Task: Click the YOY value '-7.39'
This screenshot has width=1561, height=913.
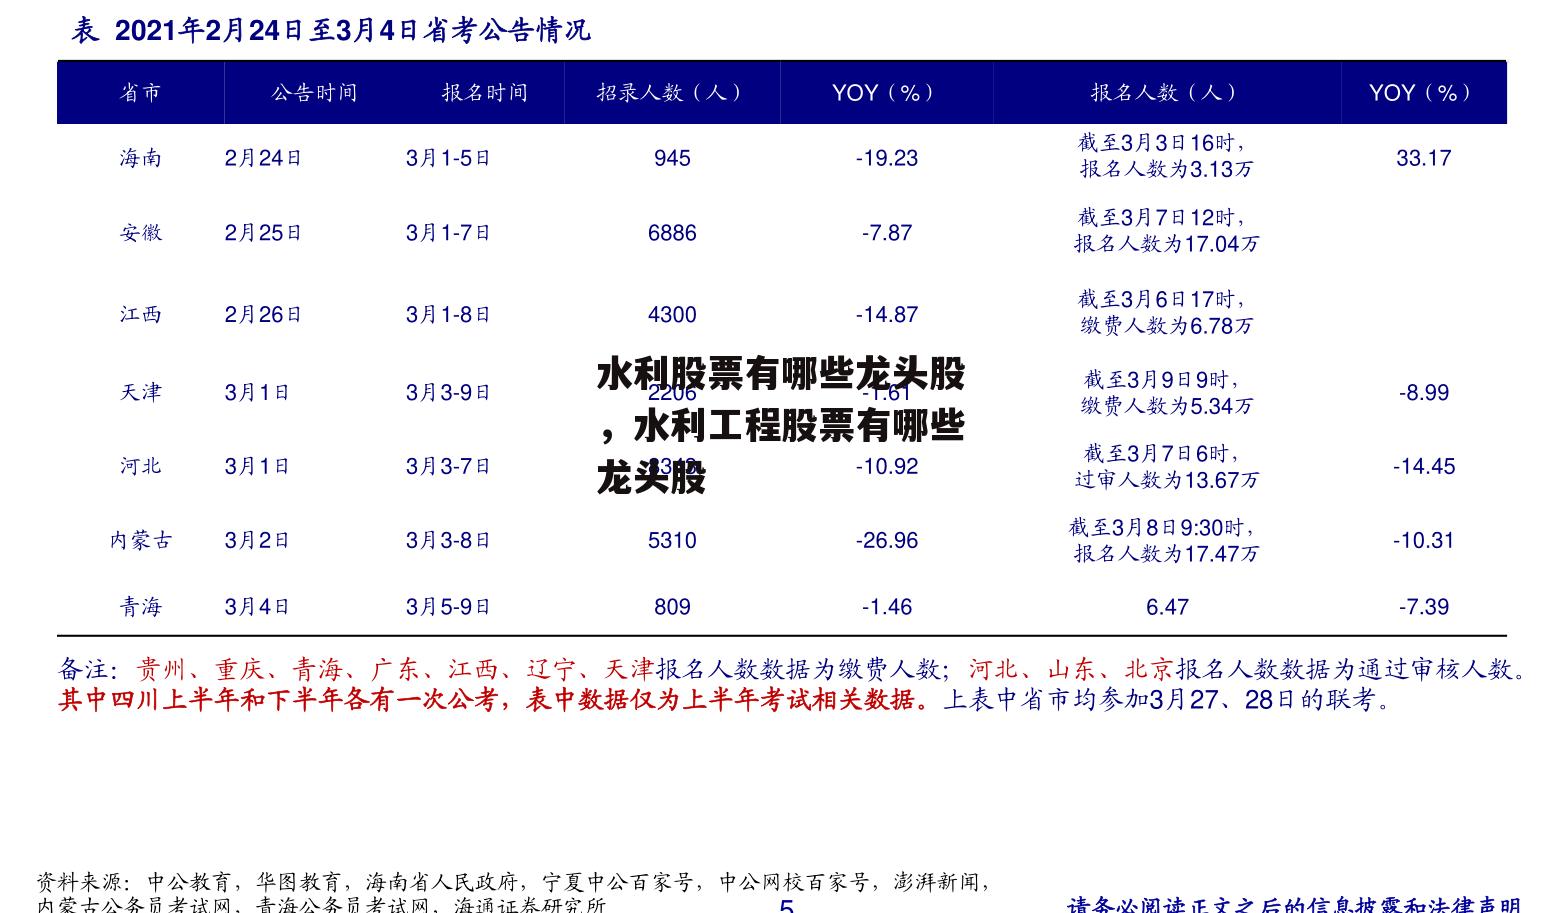Action: [x=1423, y=606]
